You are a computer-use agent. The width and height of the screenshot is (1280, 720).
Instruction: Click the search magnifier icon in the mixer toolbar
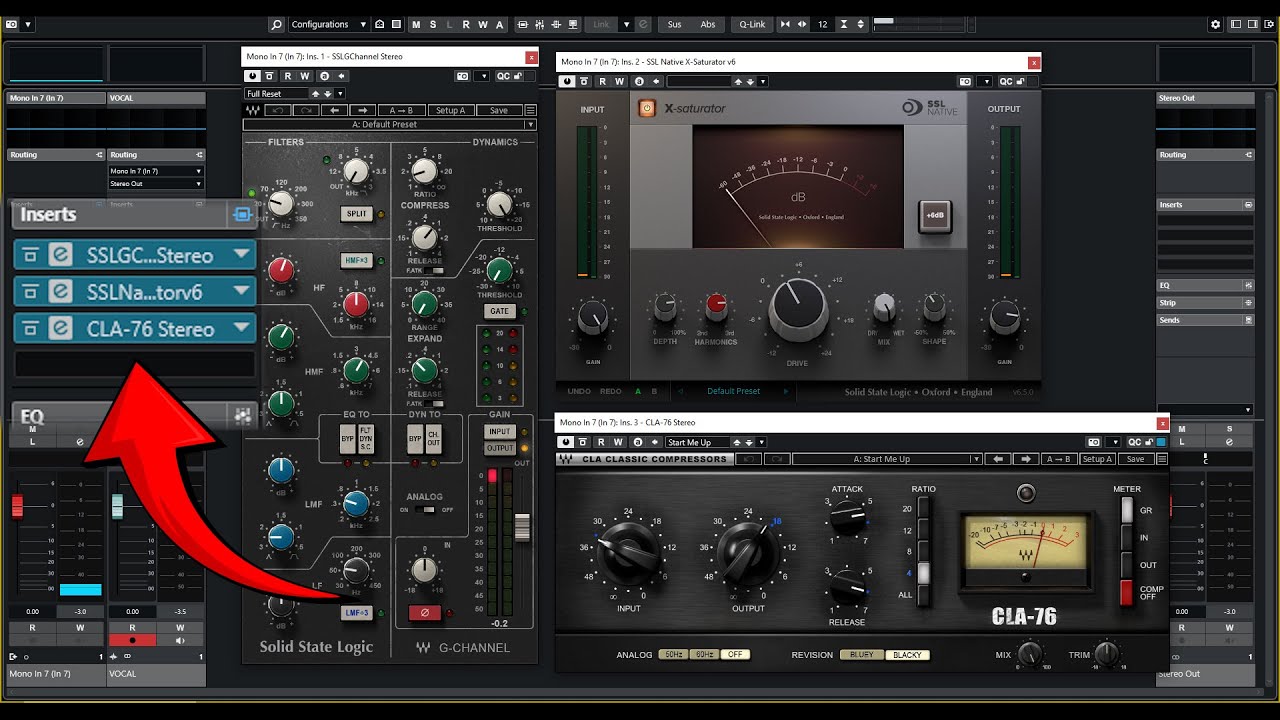coord(275,24)
